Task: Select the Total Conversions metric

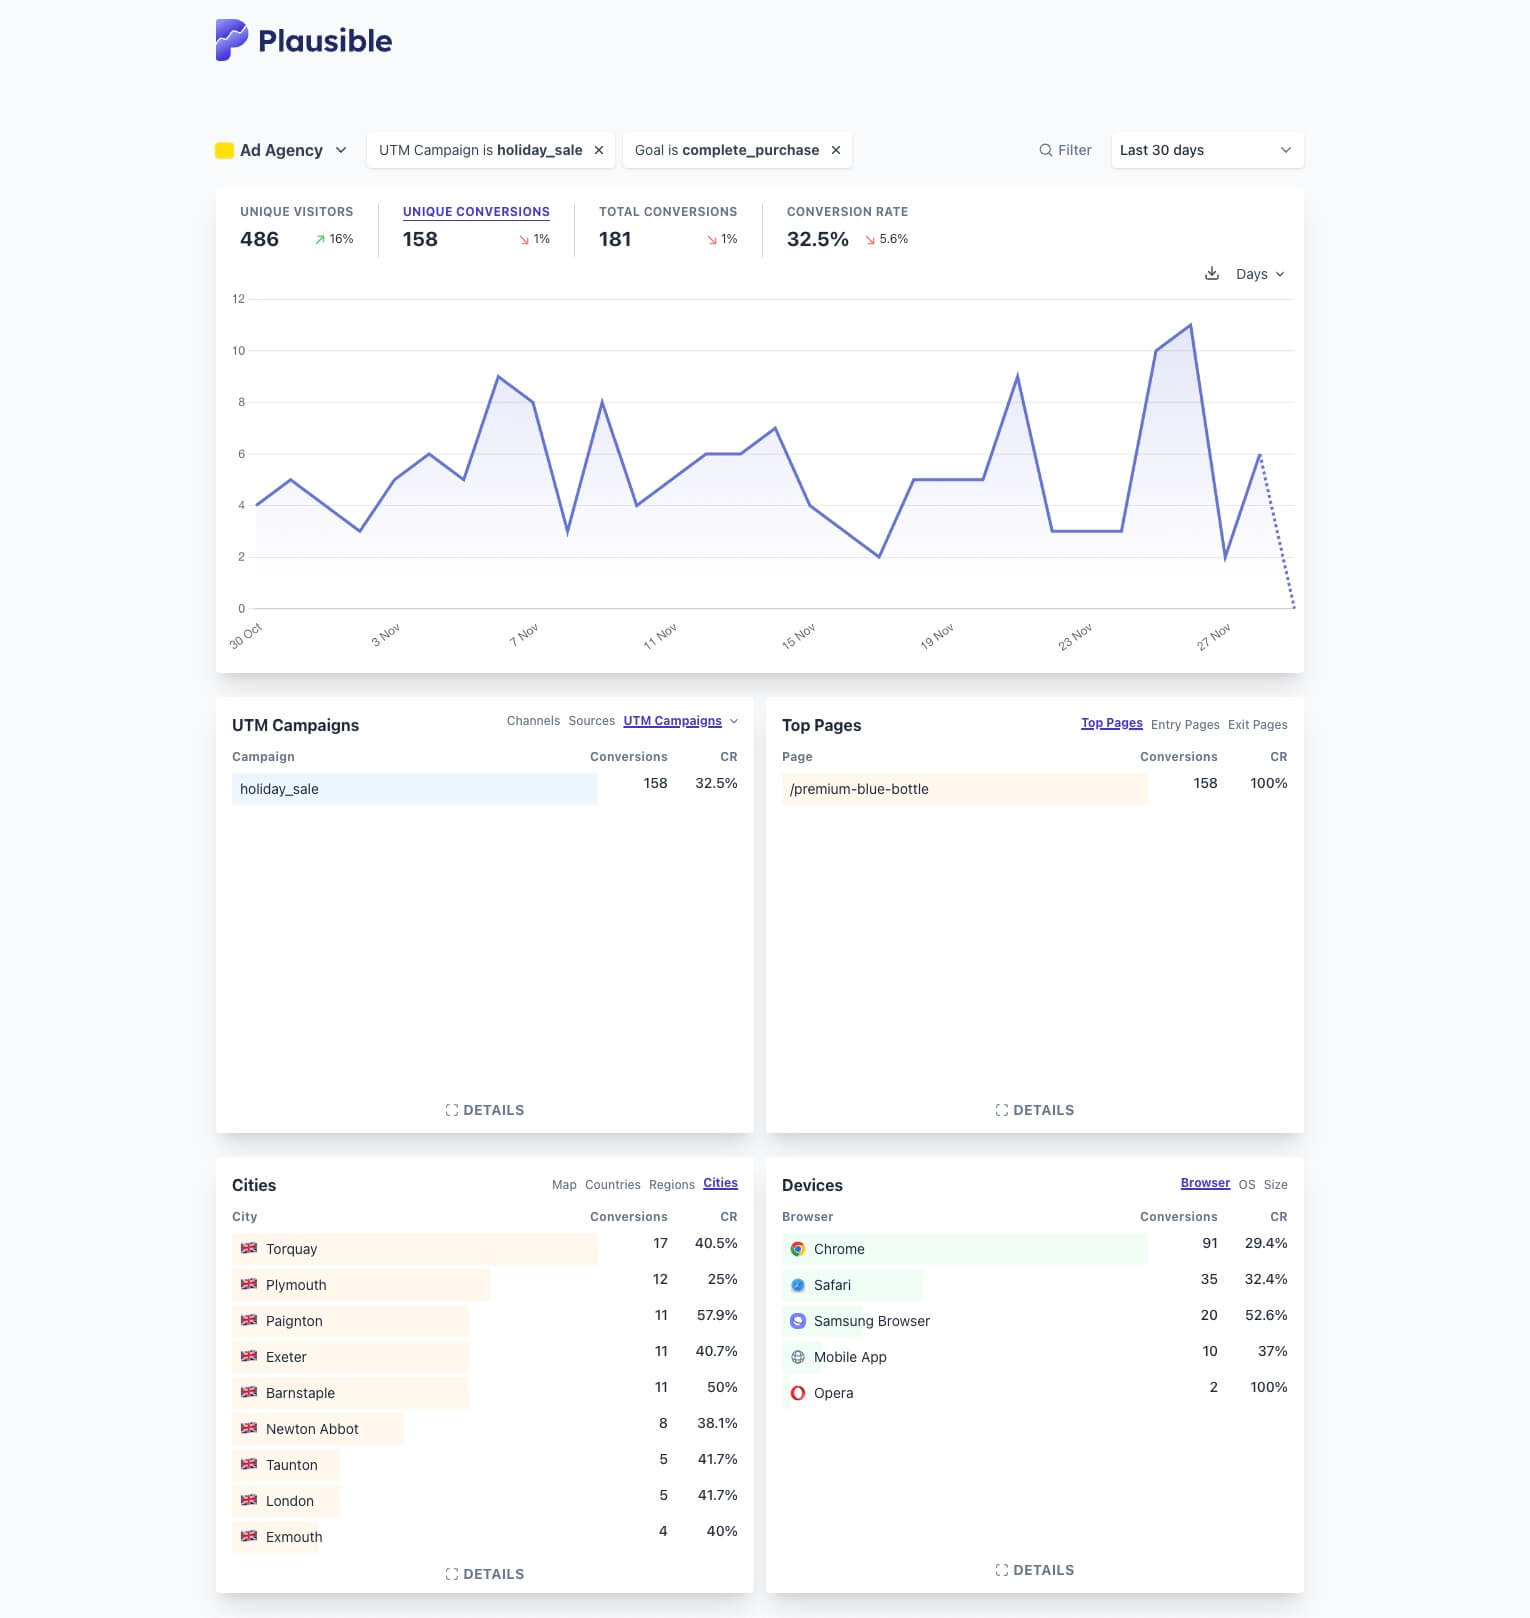Action: (x=667, y=212)
